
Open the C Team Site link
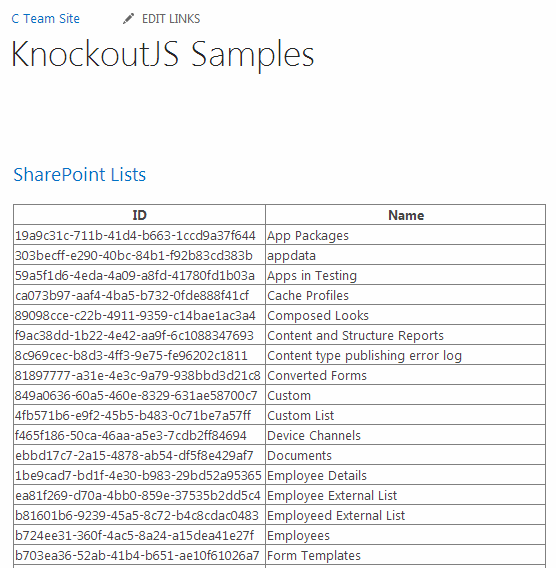[x=45, y=18]
